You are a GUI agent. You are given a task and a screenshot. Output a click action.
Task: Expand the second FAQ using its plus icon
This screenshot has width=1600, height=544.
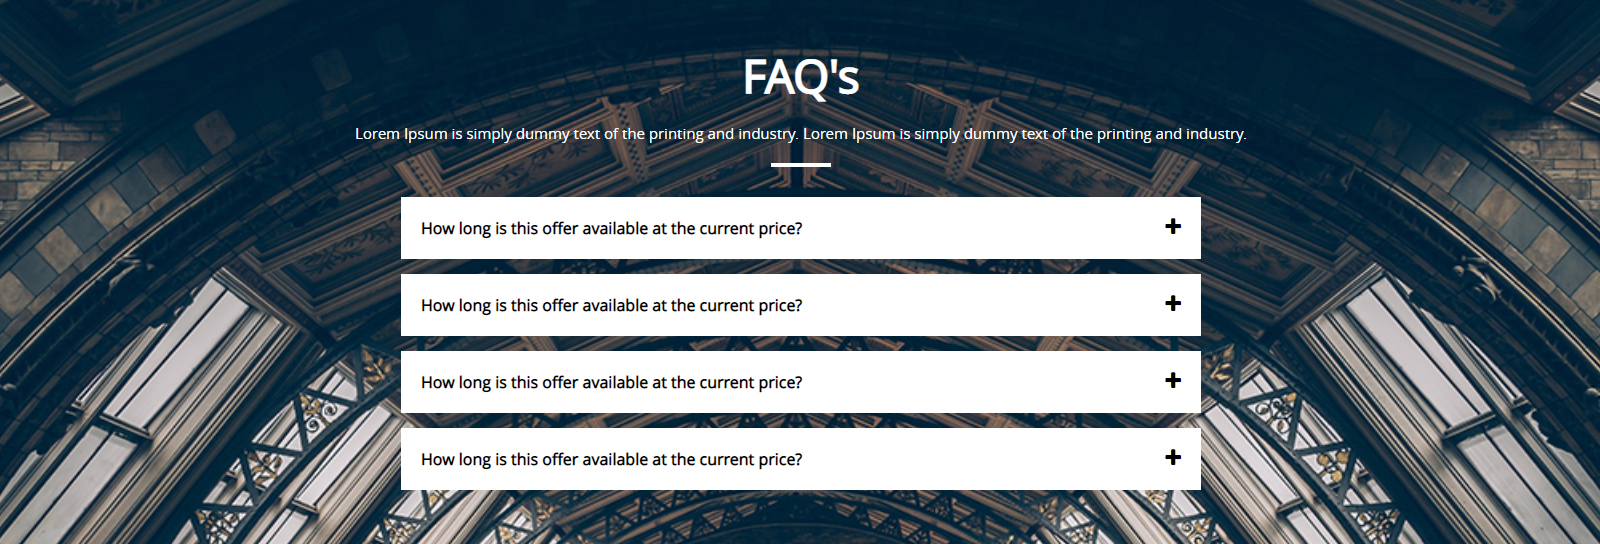(1173, 304)
